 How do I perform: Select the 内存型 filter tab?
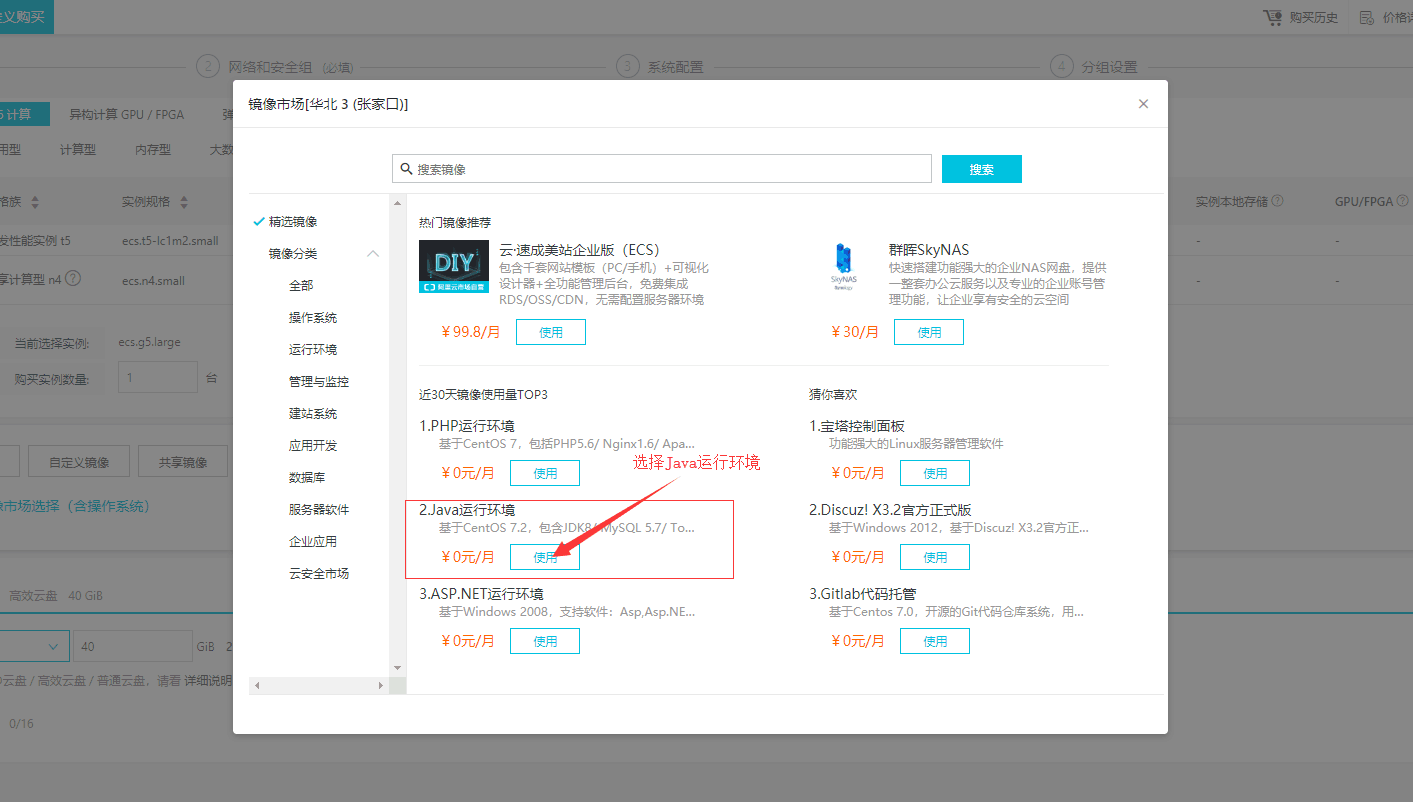point(152,150)
